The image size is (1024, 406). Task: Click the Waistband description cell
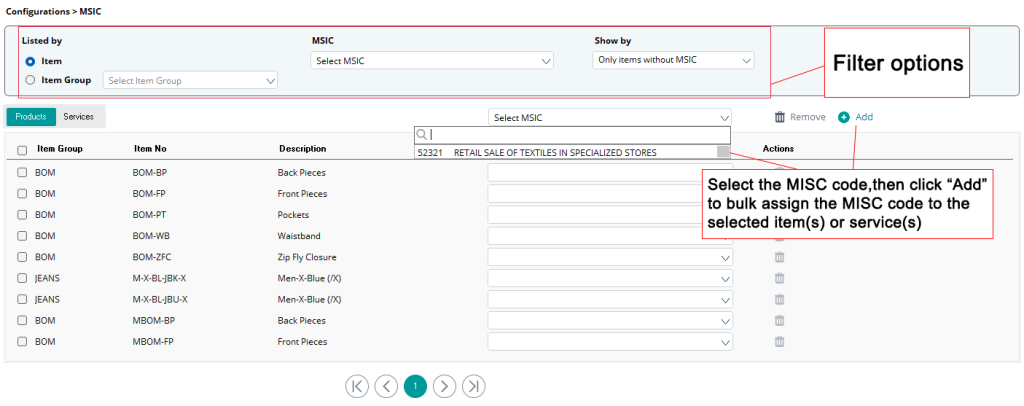pos(299,236)
